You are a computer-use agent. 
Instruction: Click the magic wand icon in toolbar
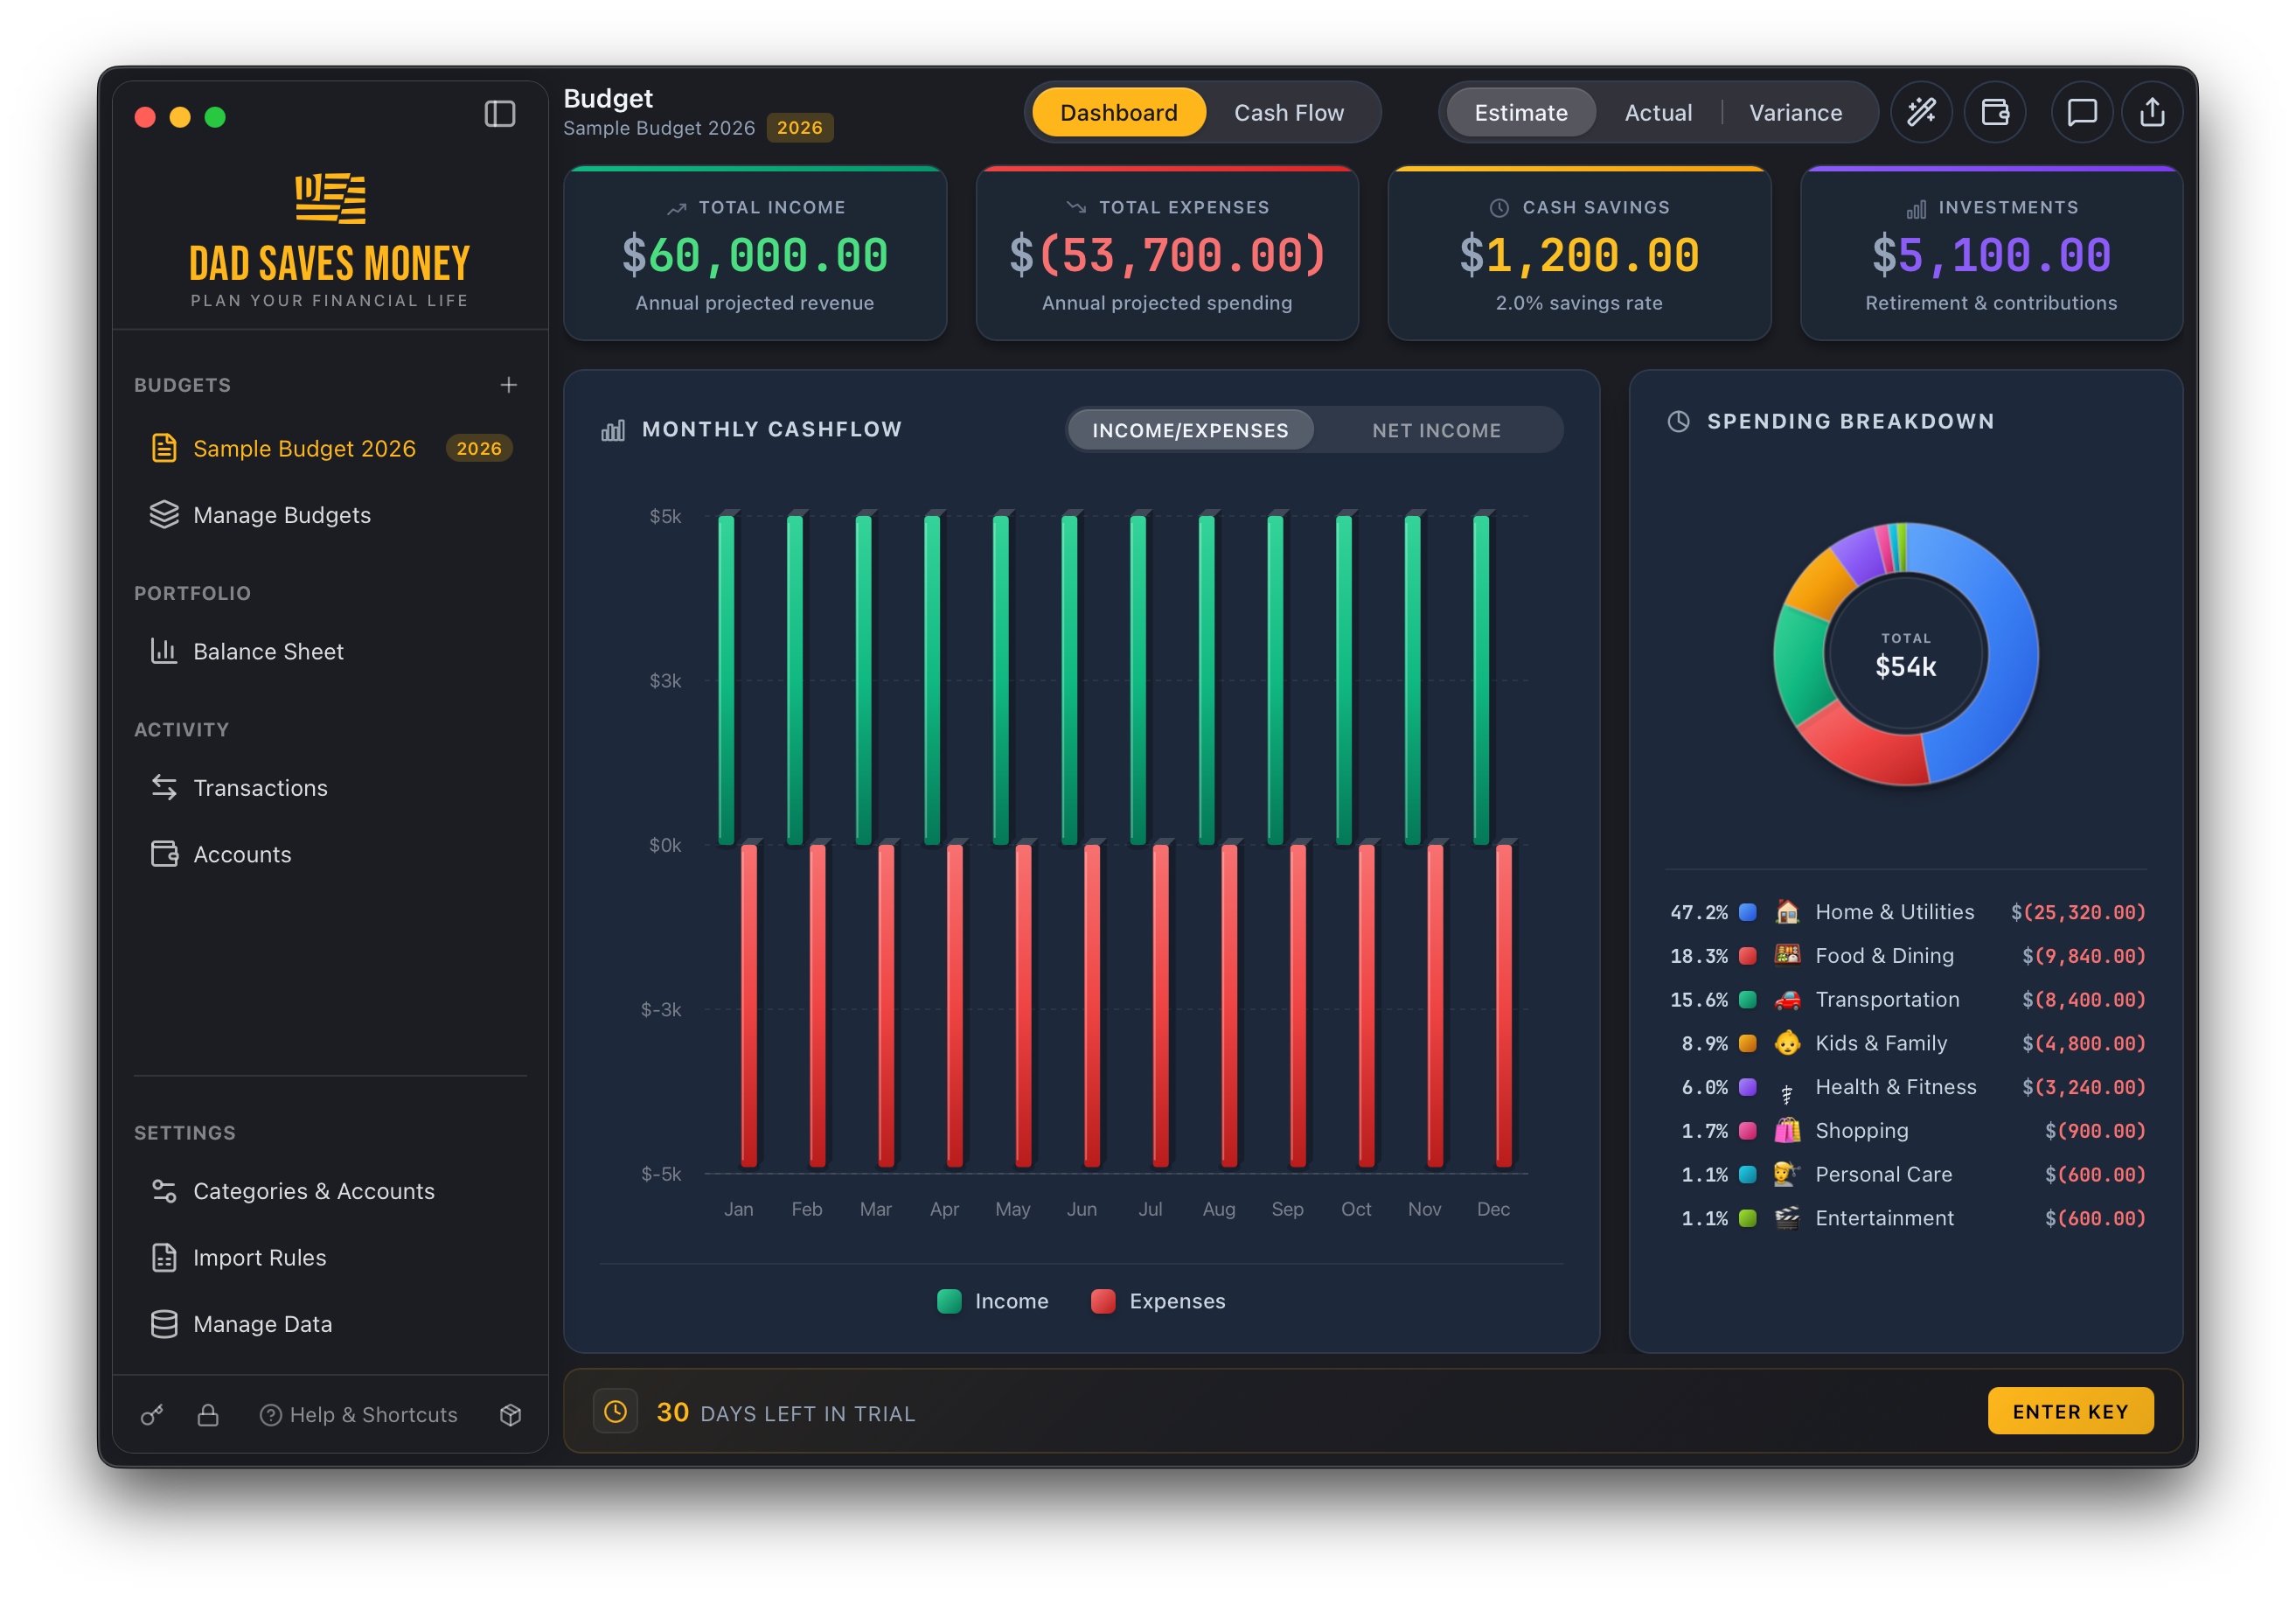click(x=1921, y=112)
